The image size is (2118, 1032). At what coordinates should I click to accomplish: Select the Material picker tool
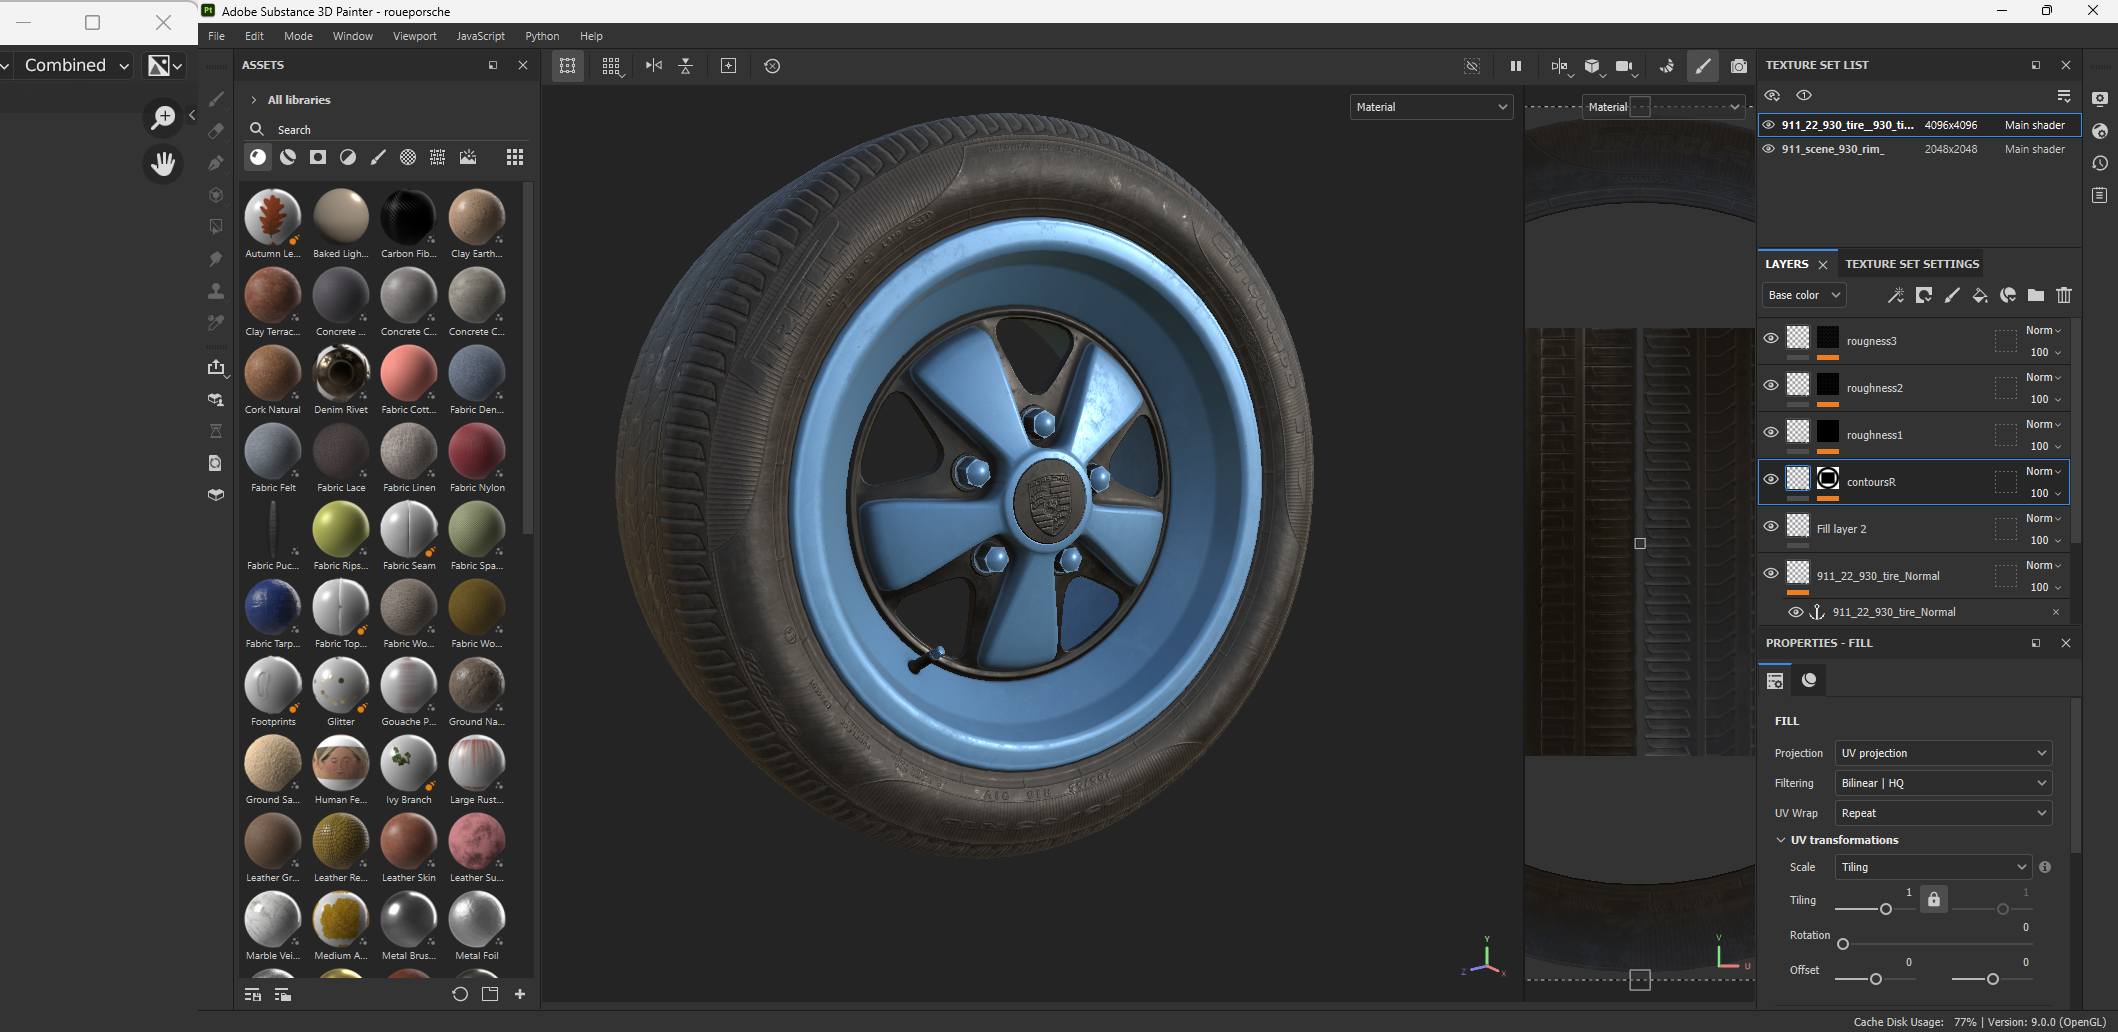[x=216, y=323]
